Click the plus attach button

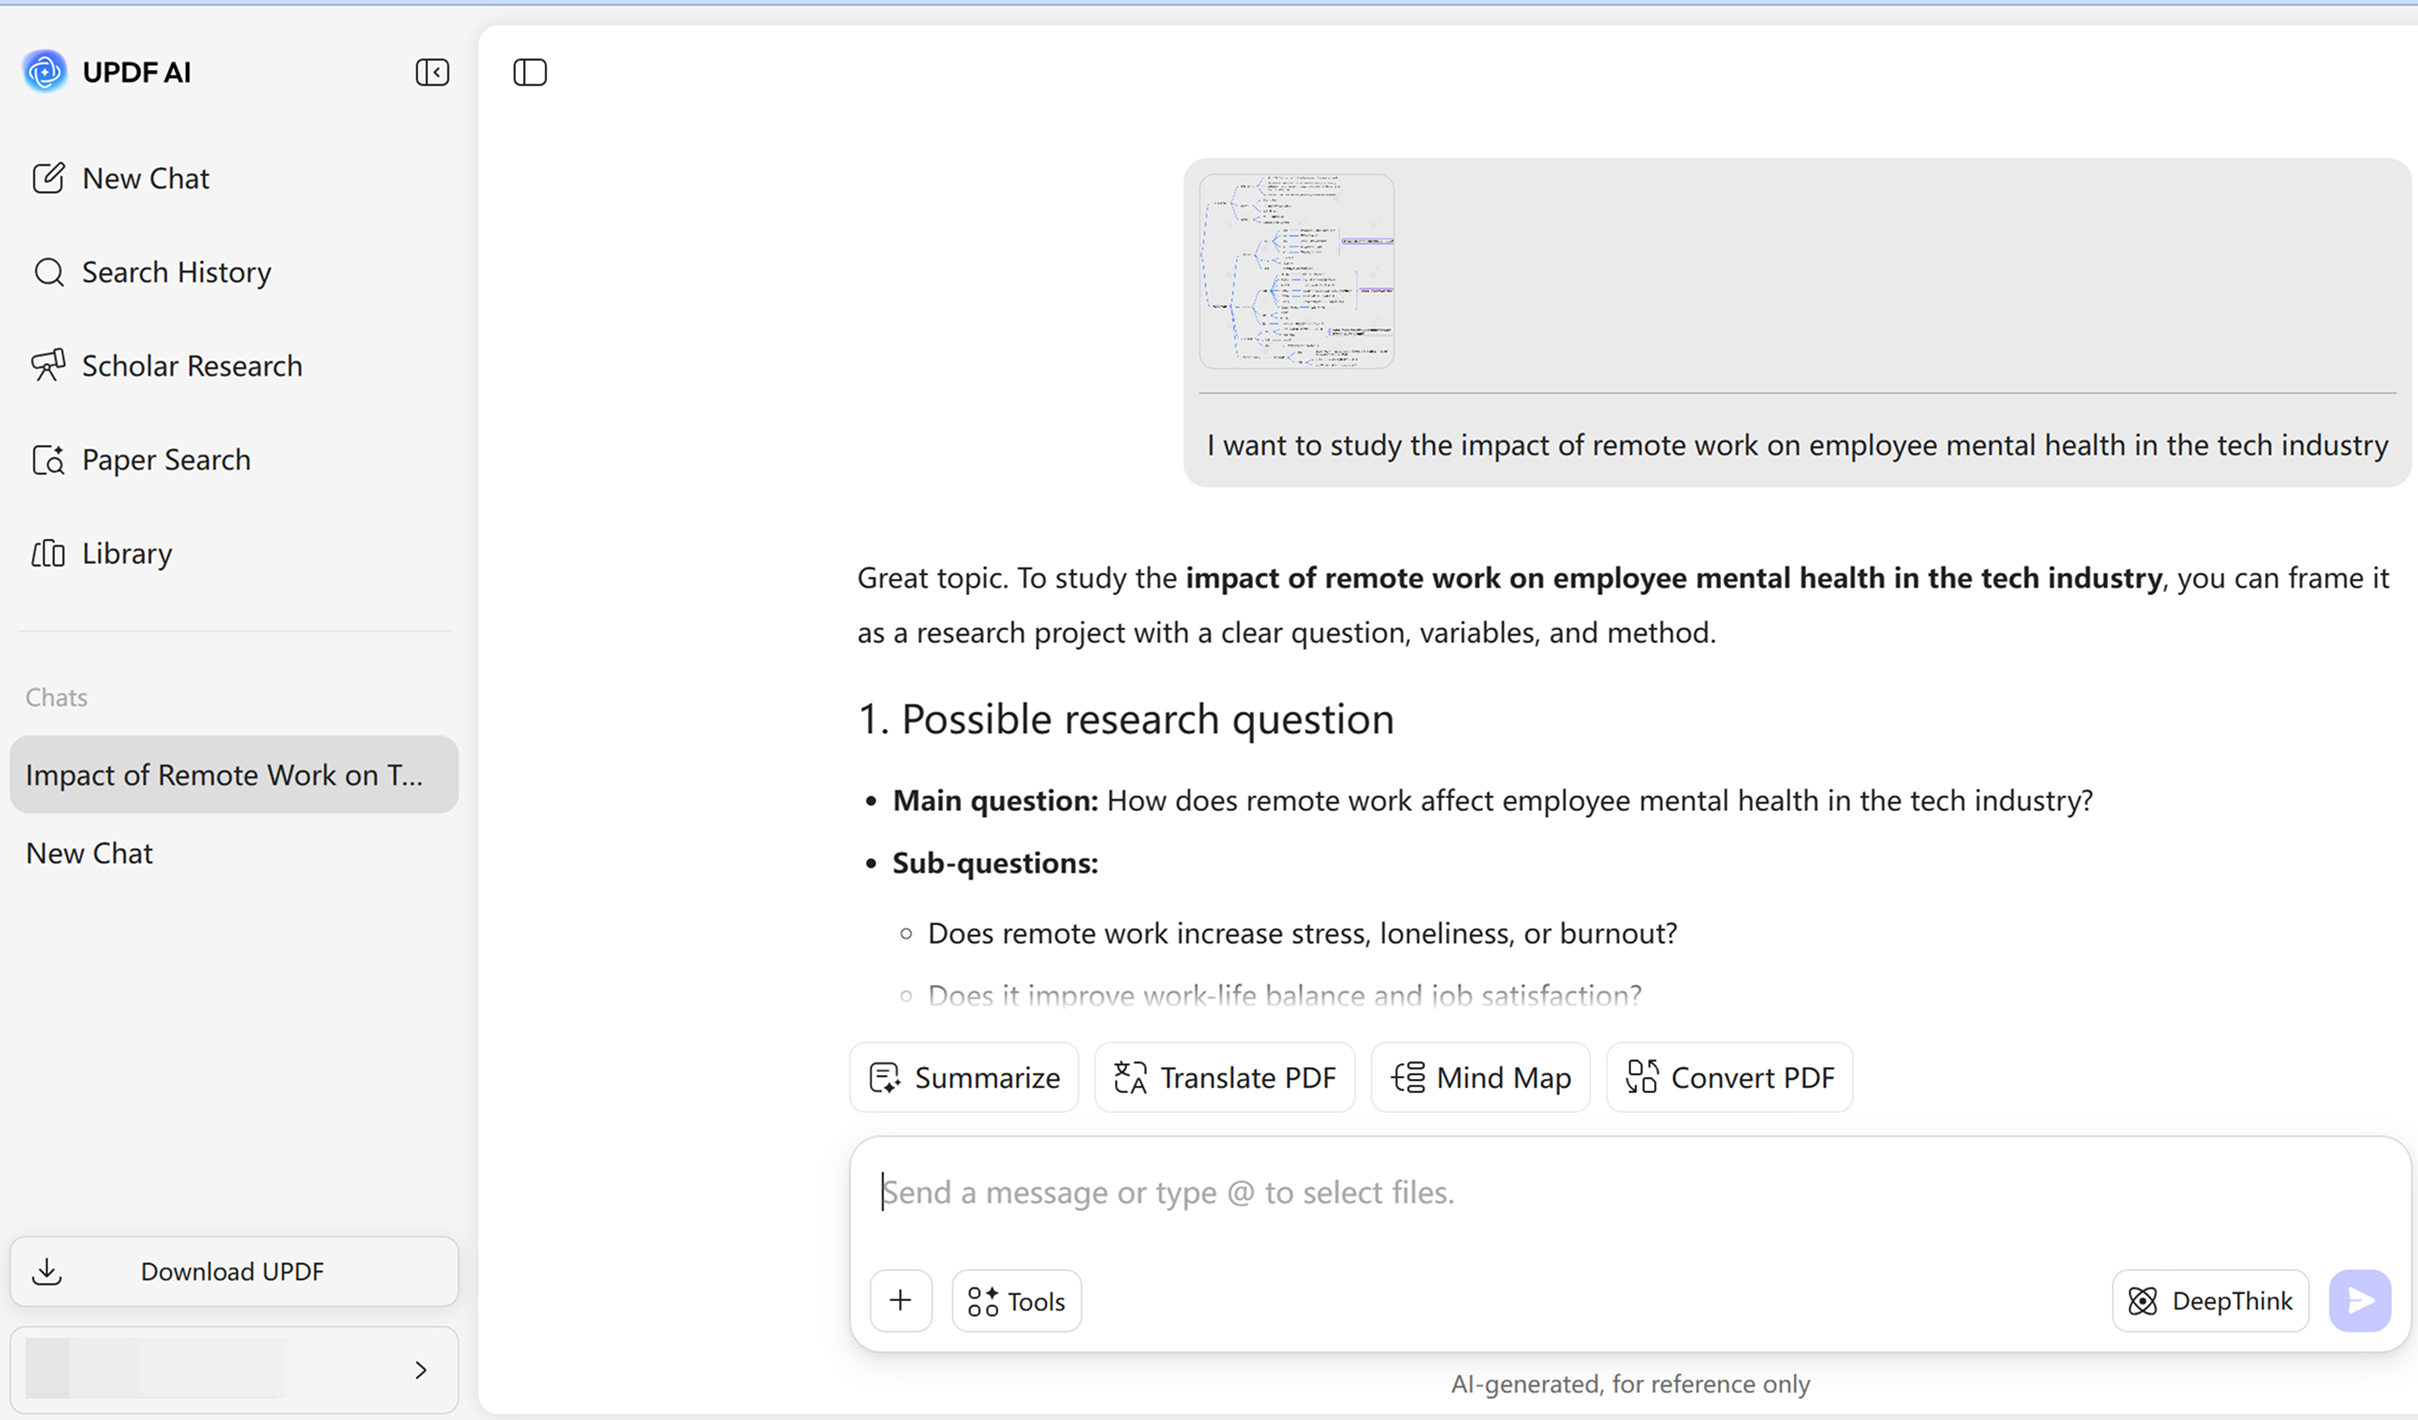(x=901, y=1301)
